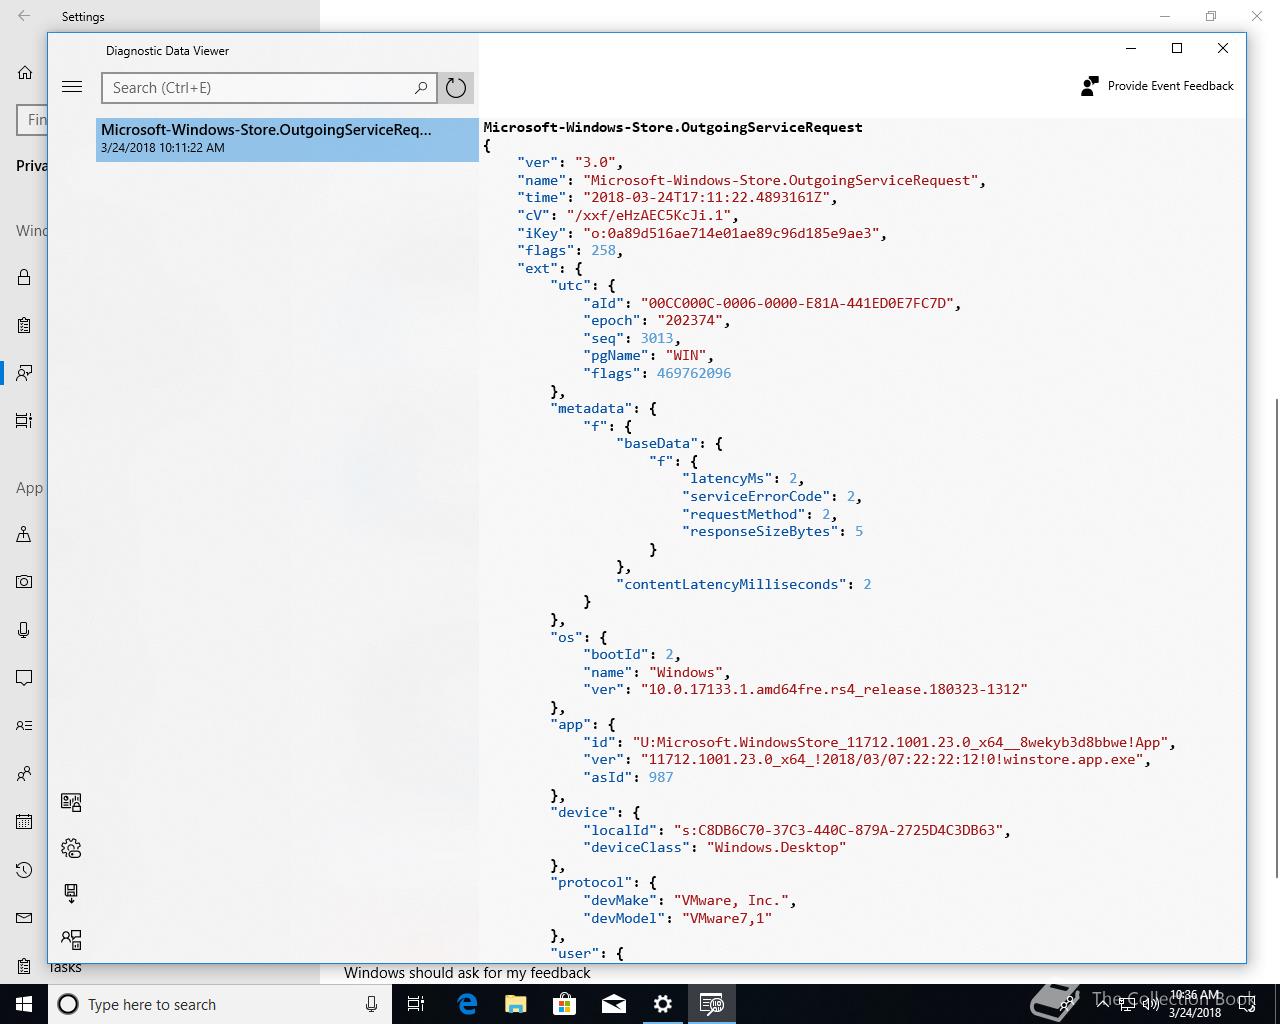The image size is (1280, 1024).
Task: Click the os "ver" 10.0.17133.1 line
Action: (x=806, y=689)
